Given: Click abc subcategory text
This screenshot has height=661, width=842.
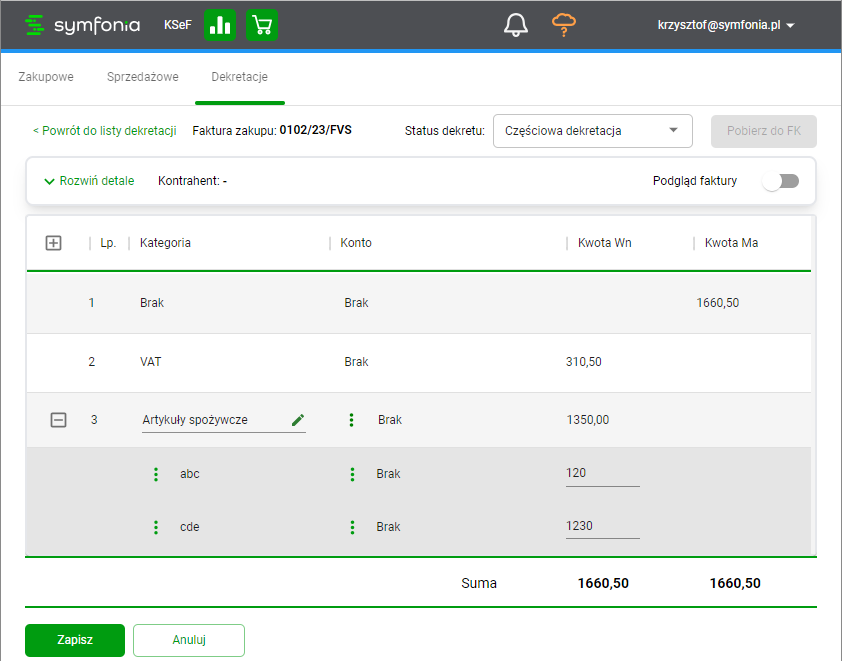Looking at the screenshot, I should pyautogui.click(x=190, y=474).
